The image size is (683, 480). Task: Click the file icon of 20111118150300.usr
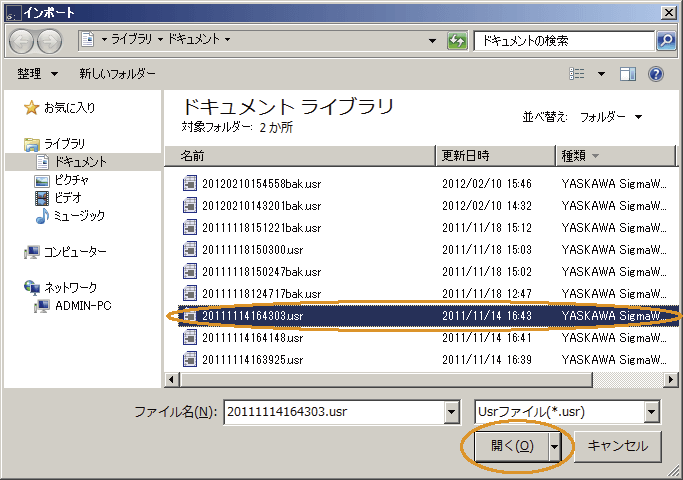(x=189, y=249)
